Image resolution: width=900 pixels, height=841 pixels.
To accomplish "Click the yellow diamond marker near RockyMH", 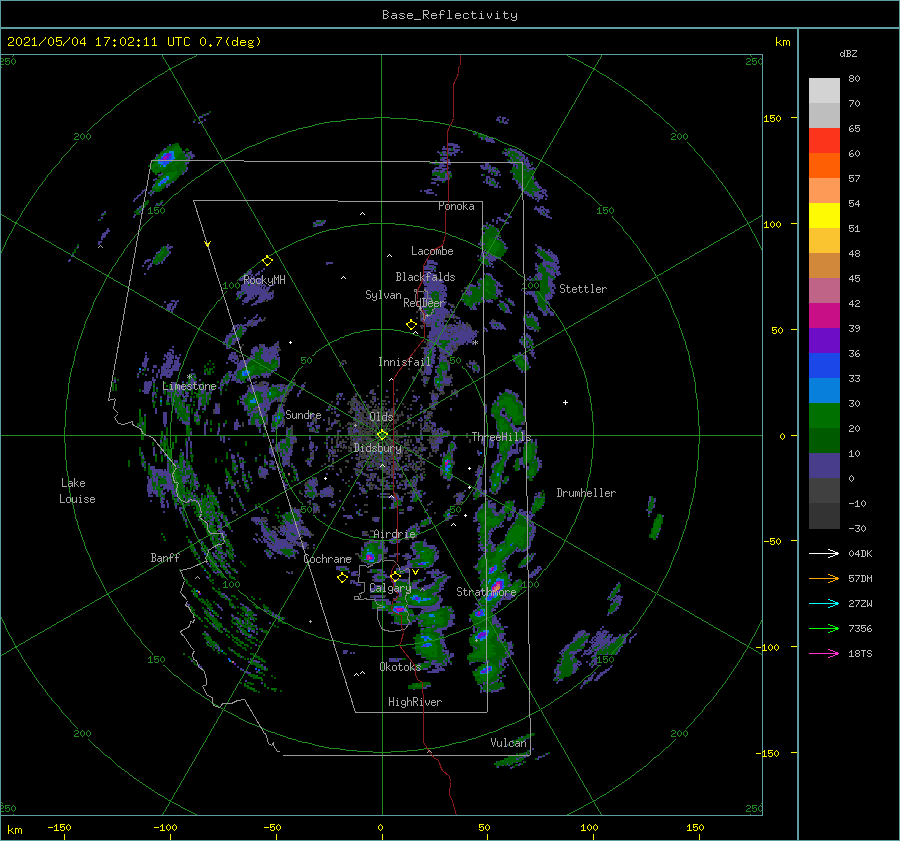I will [267, 261].
